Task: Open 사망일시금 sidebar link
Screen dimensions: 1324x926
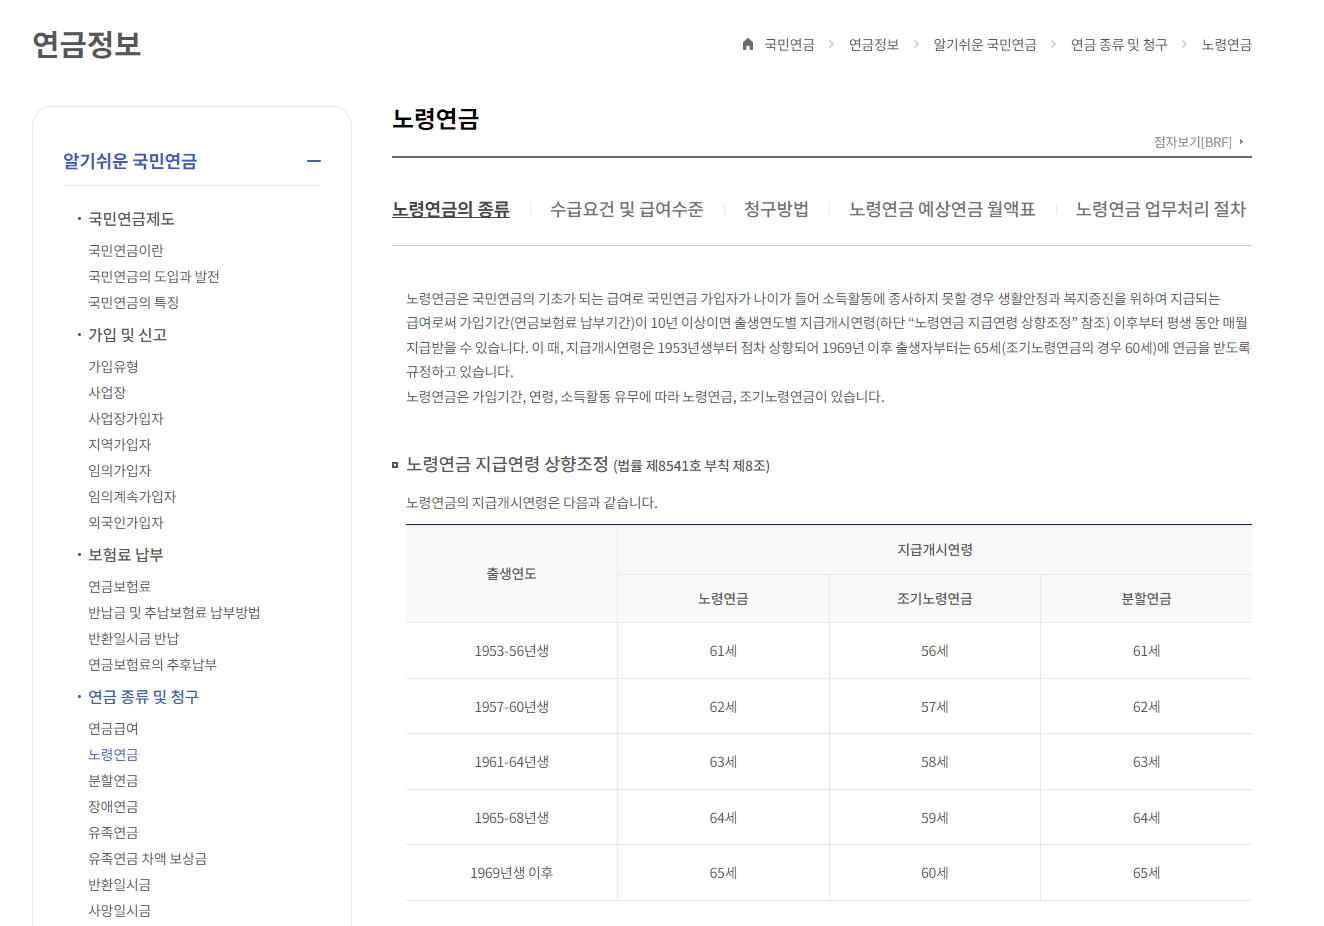Action: (120, 911)
